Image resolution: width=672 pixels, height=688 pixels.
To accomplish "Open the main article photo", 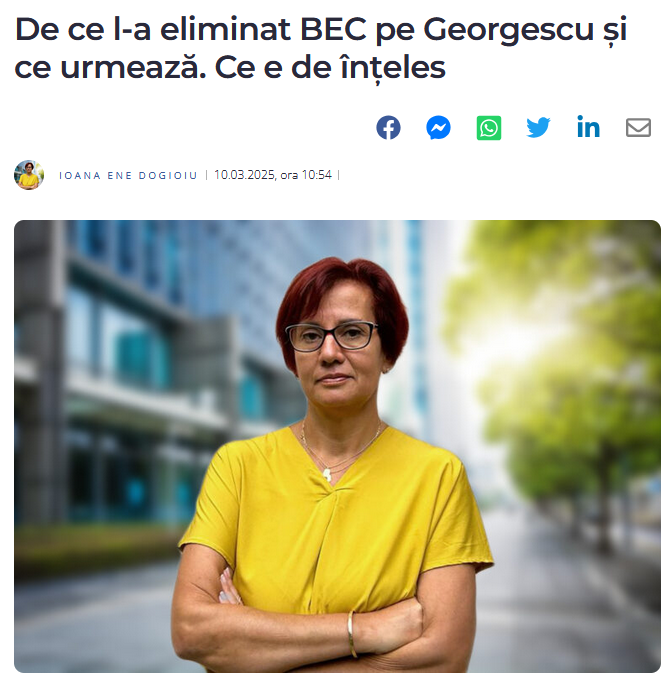I will pyautogui.click(x=337, y=446).
